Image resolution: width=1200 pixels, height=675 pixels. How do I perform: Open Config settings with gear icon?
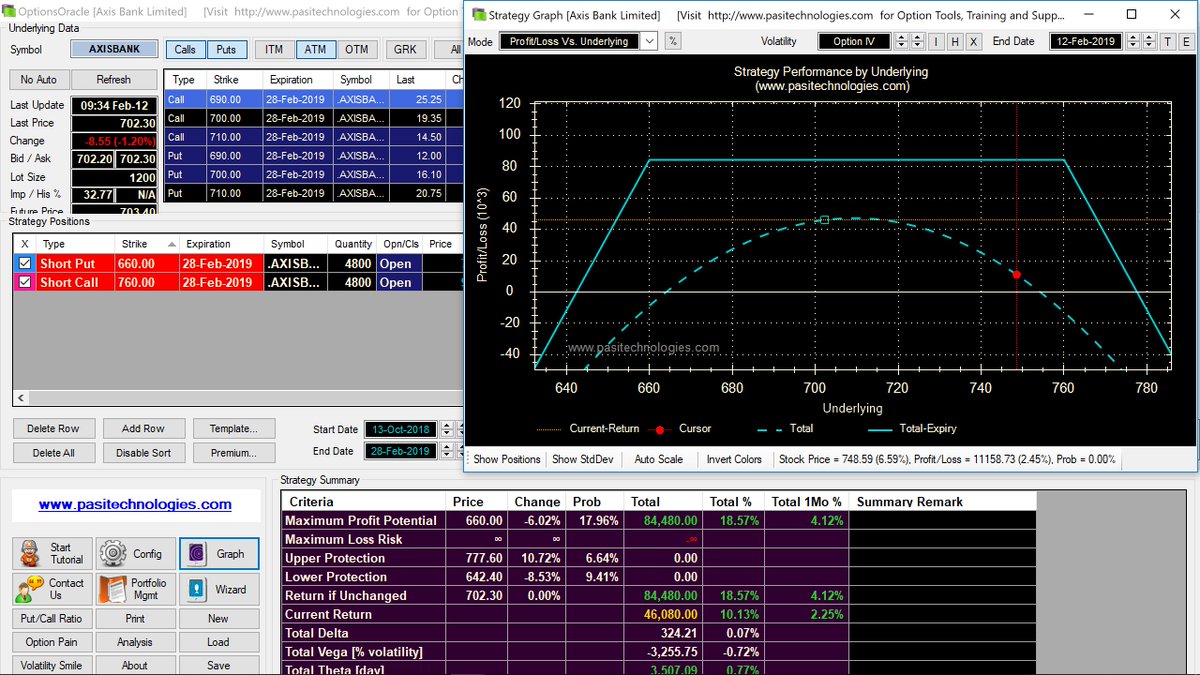point(135,553)
